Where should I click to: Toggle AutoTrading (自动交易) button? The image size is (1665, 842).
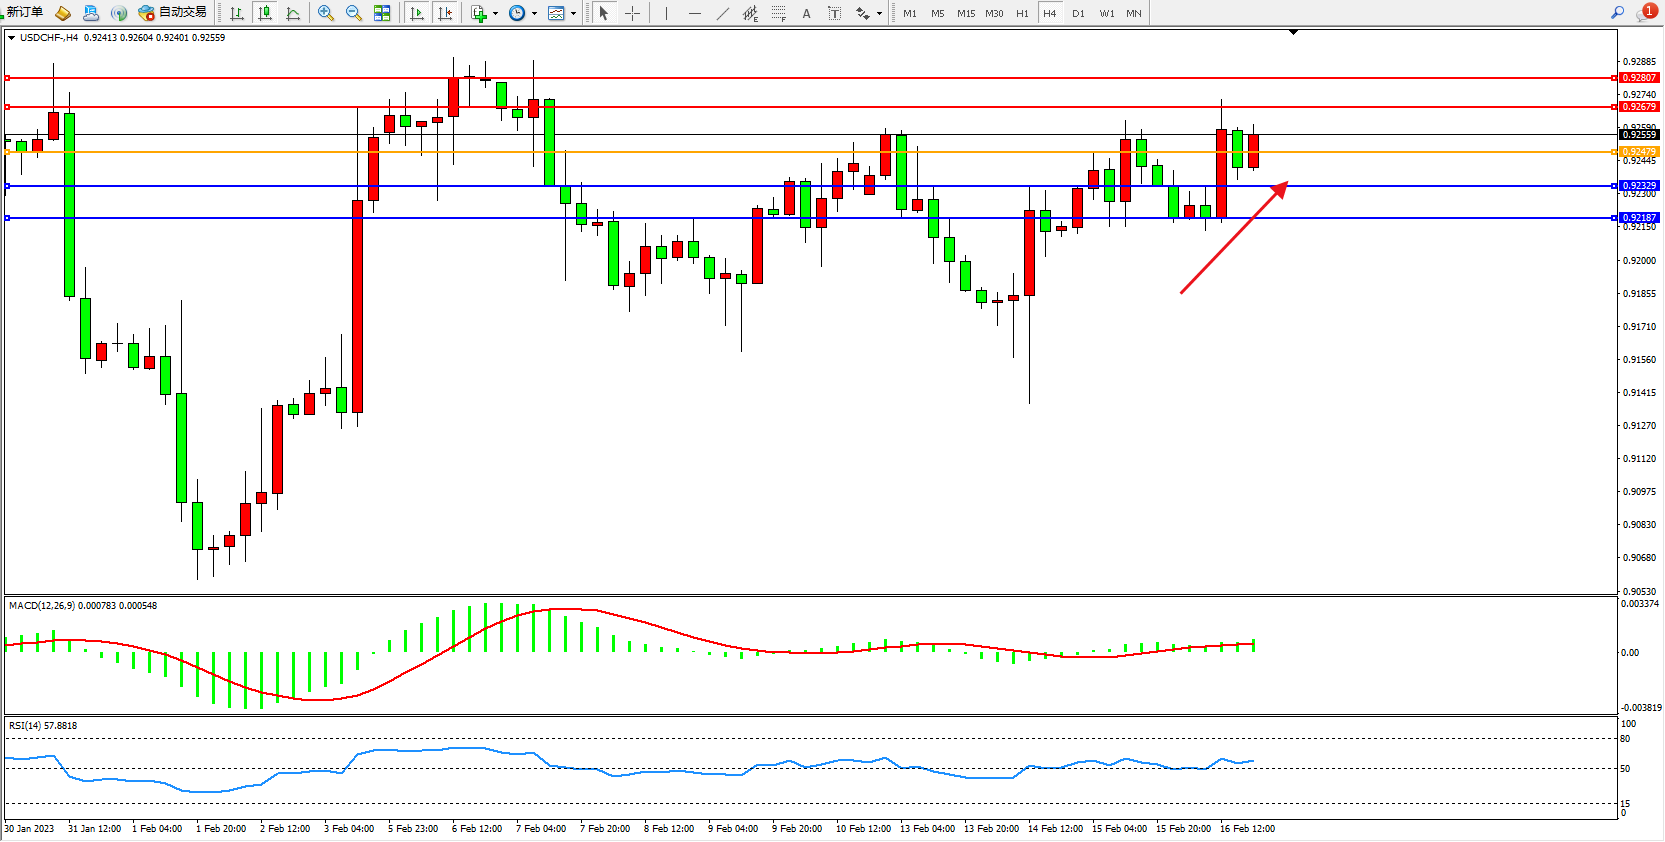pos(173,13)
